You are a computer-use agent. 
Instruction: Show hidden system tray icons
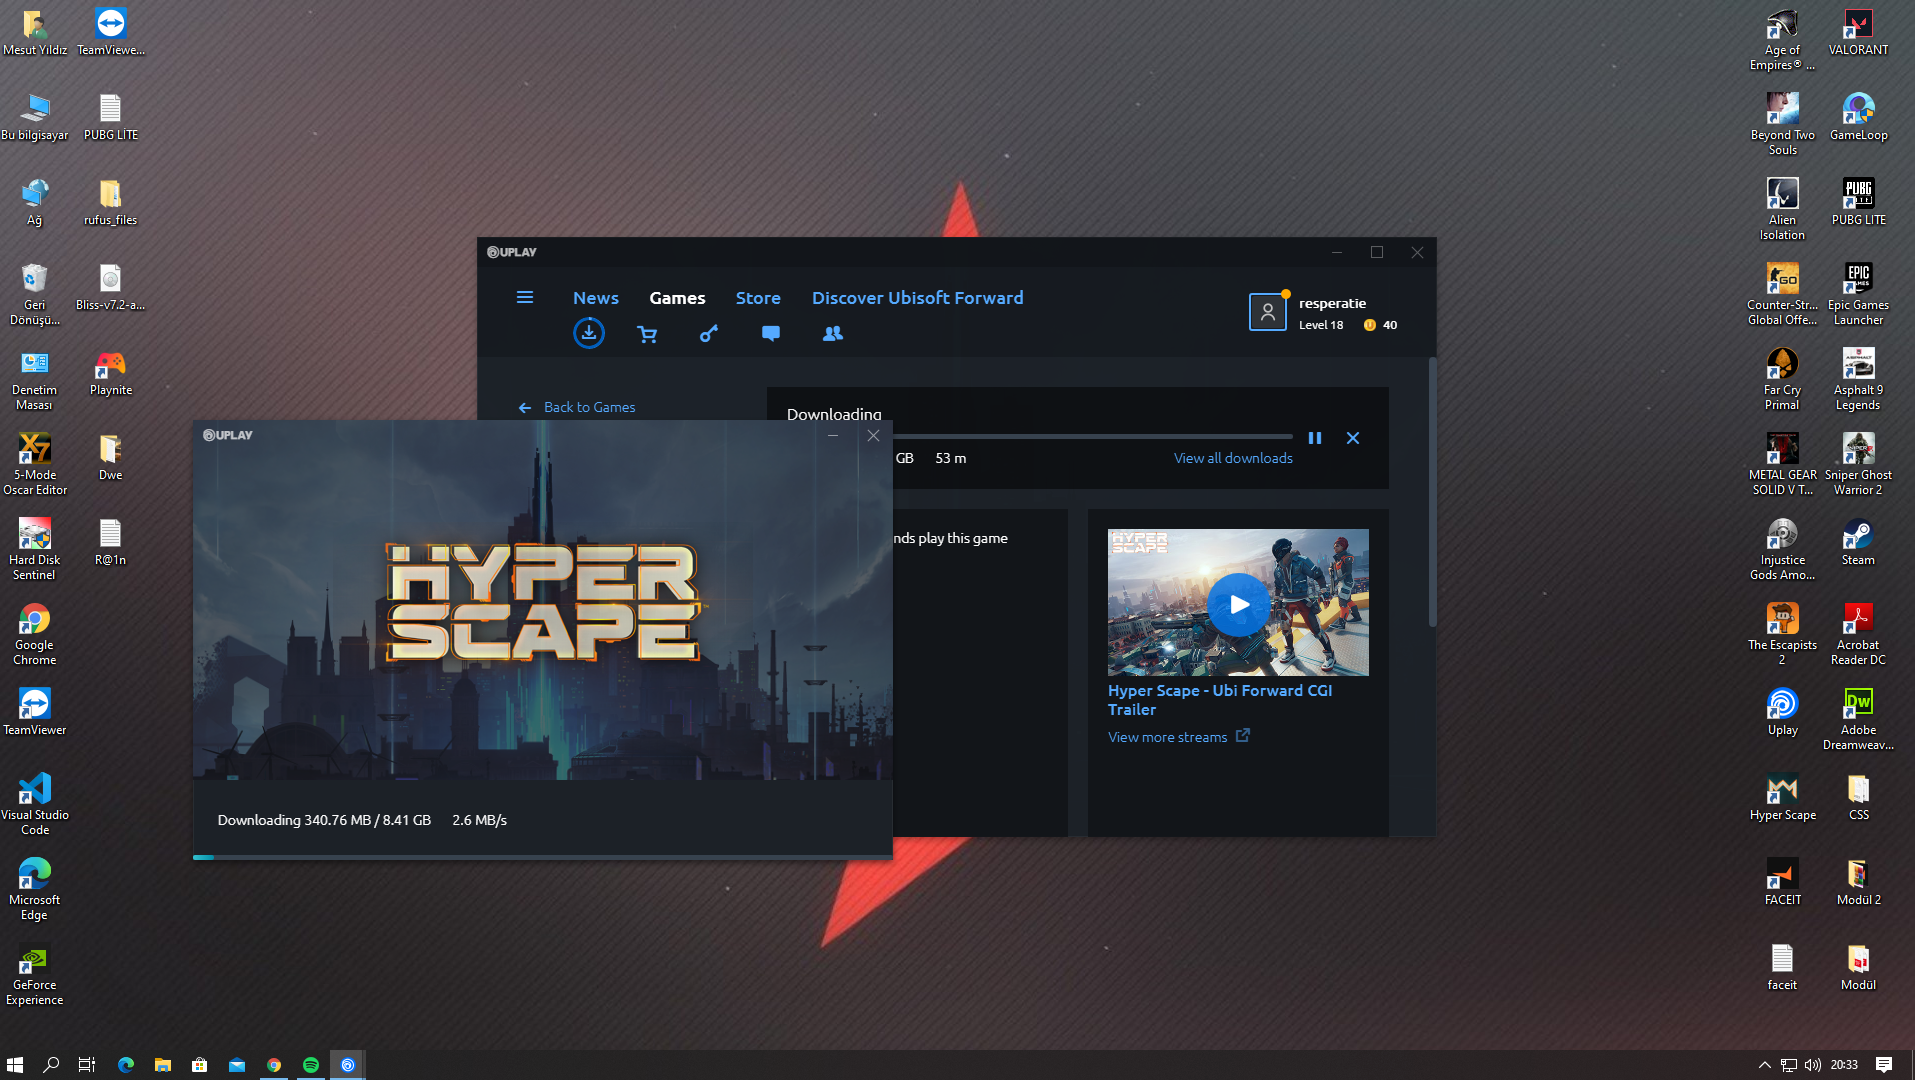point(1764,1065)
